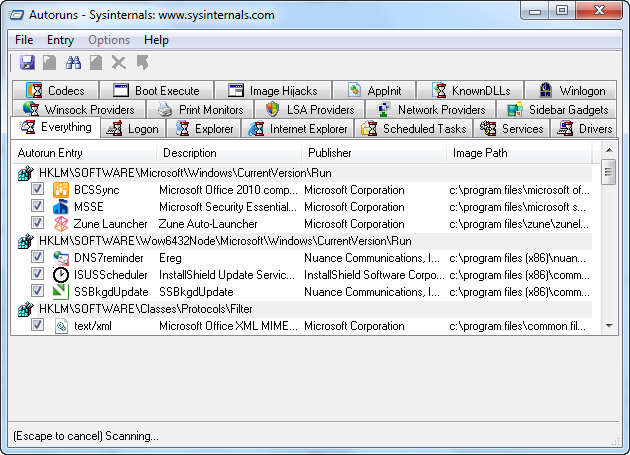
Task: Switch to the Network Providers tab
Action: (x=430, y=109)
